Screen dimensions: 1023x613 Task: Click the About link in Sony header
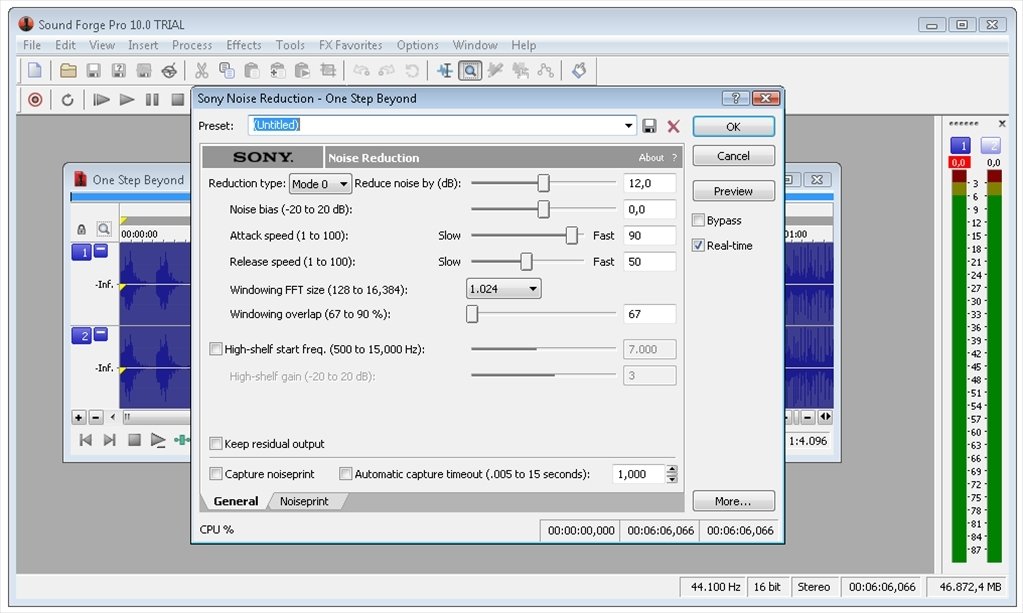[x=651, y=157]
